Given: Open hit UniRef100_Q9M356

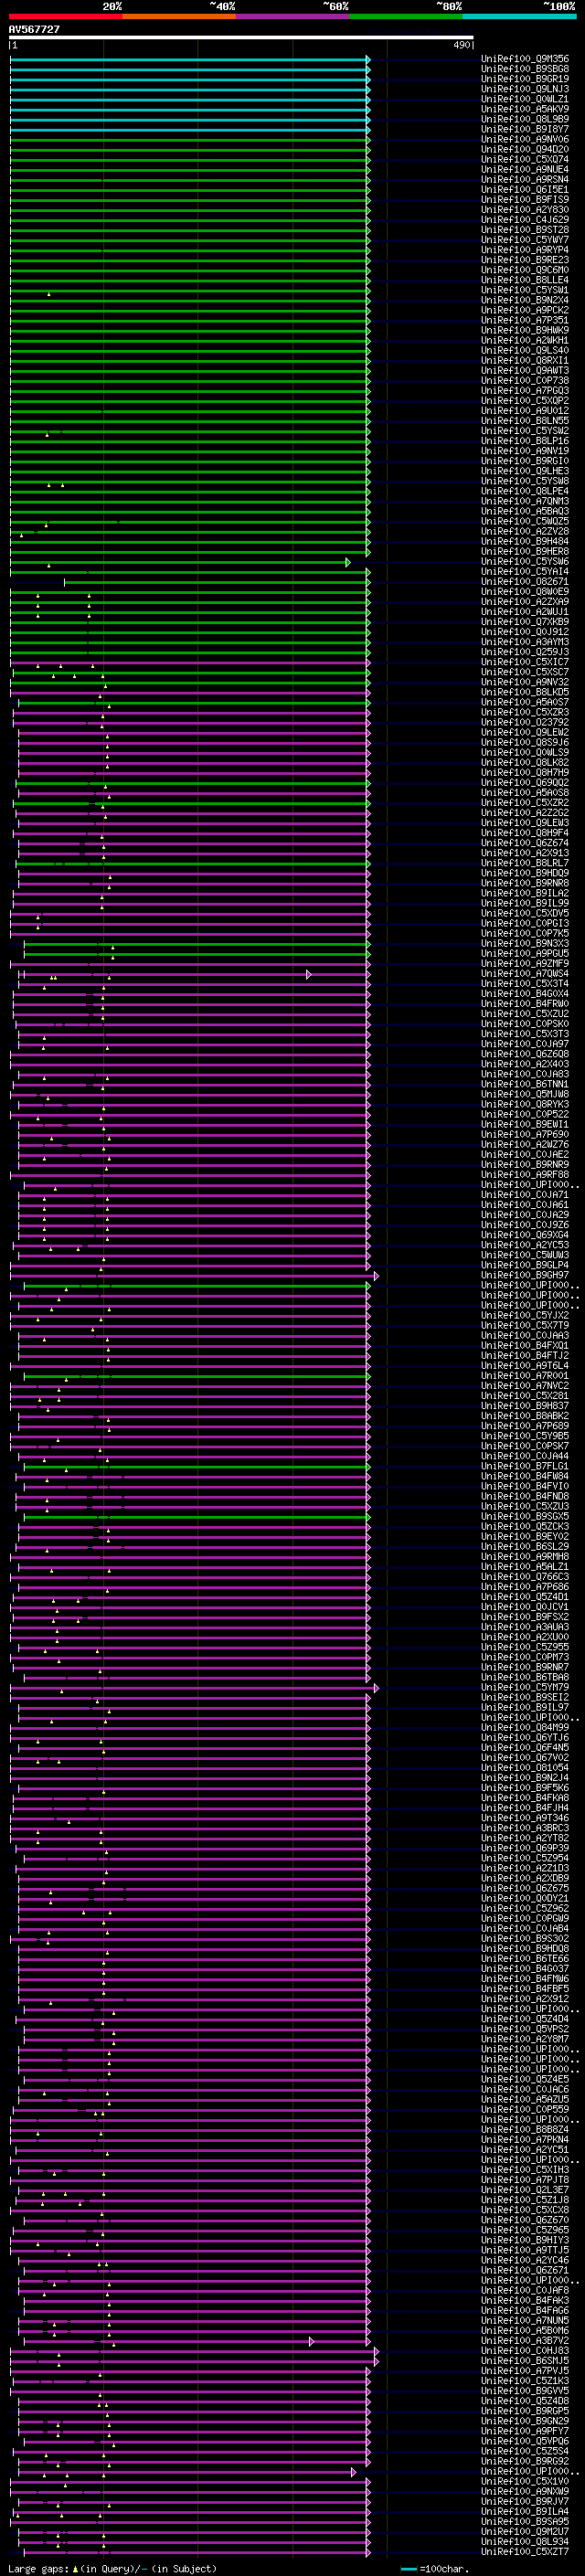Looking at the screenshot, I should 525,59.
